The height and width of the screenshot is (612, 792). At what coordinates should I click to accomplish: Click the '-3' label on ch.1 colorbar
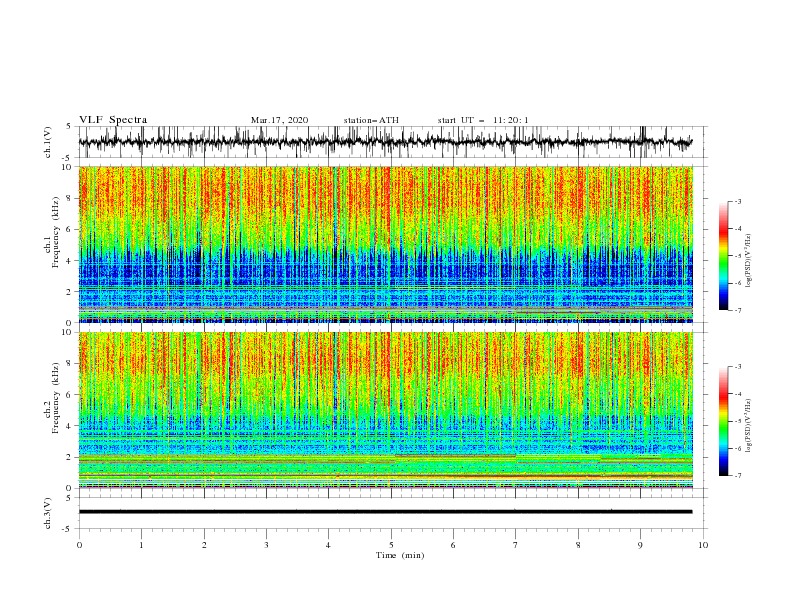[x=738, y=201]
